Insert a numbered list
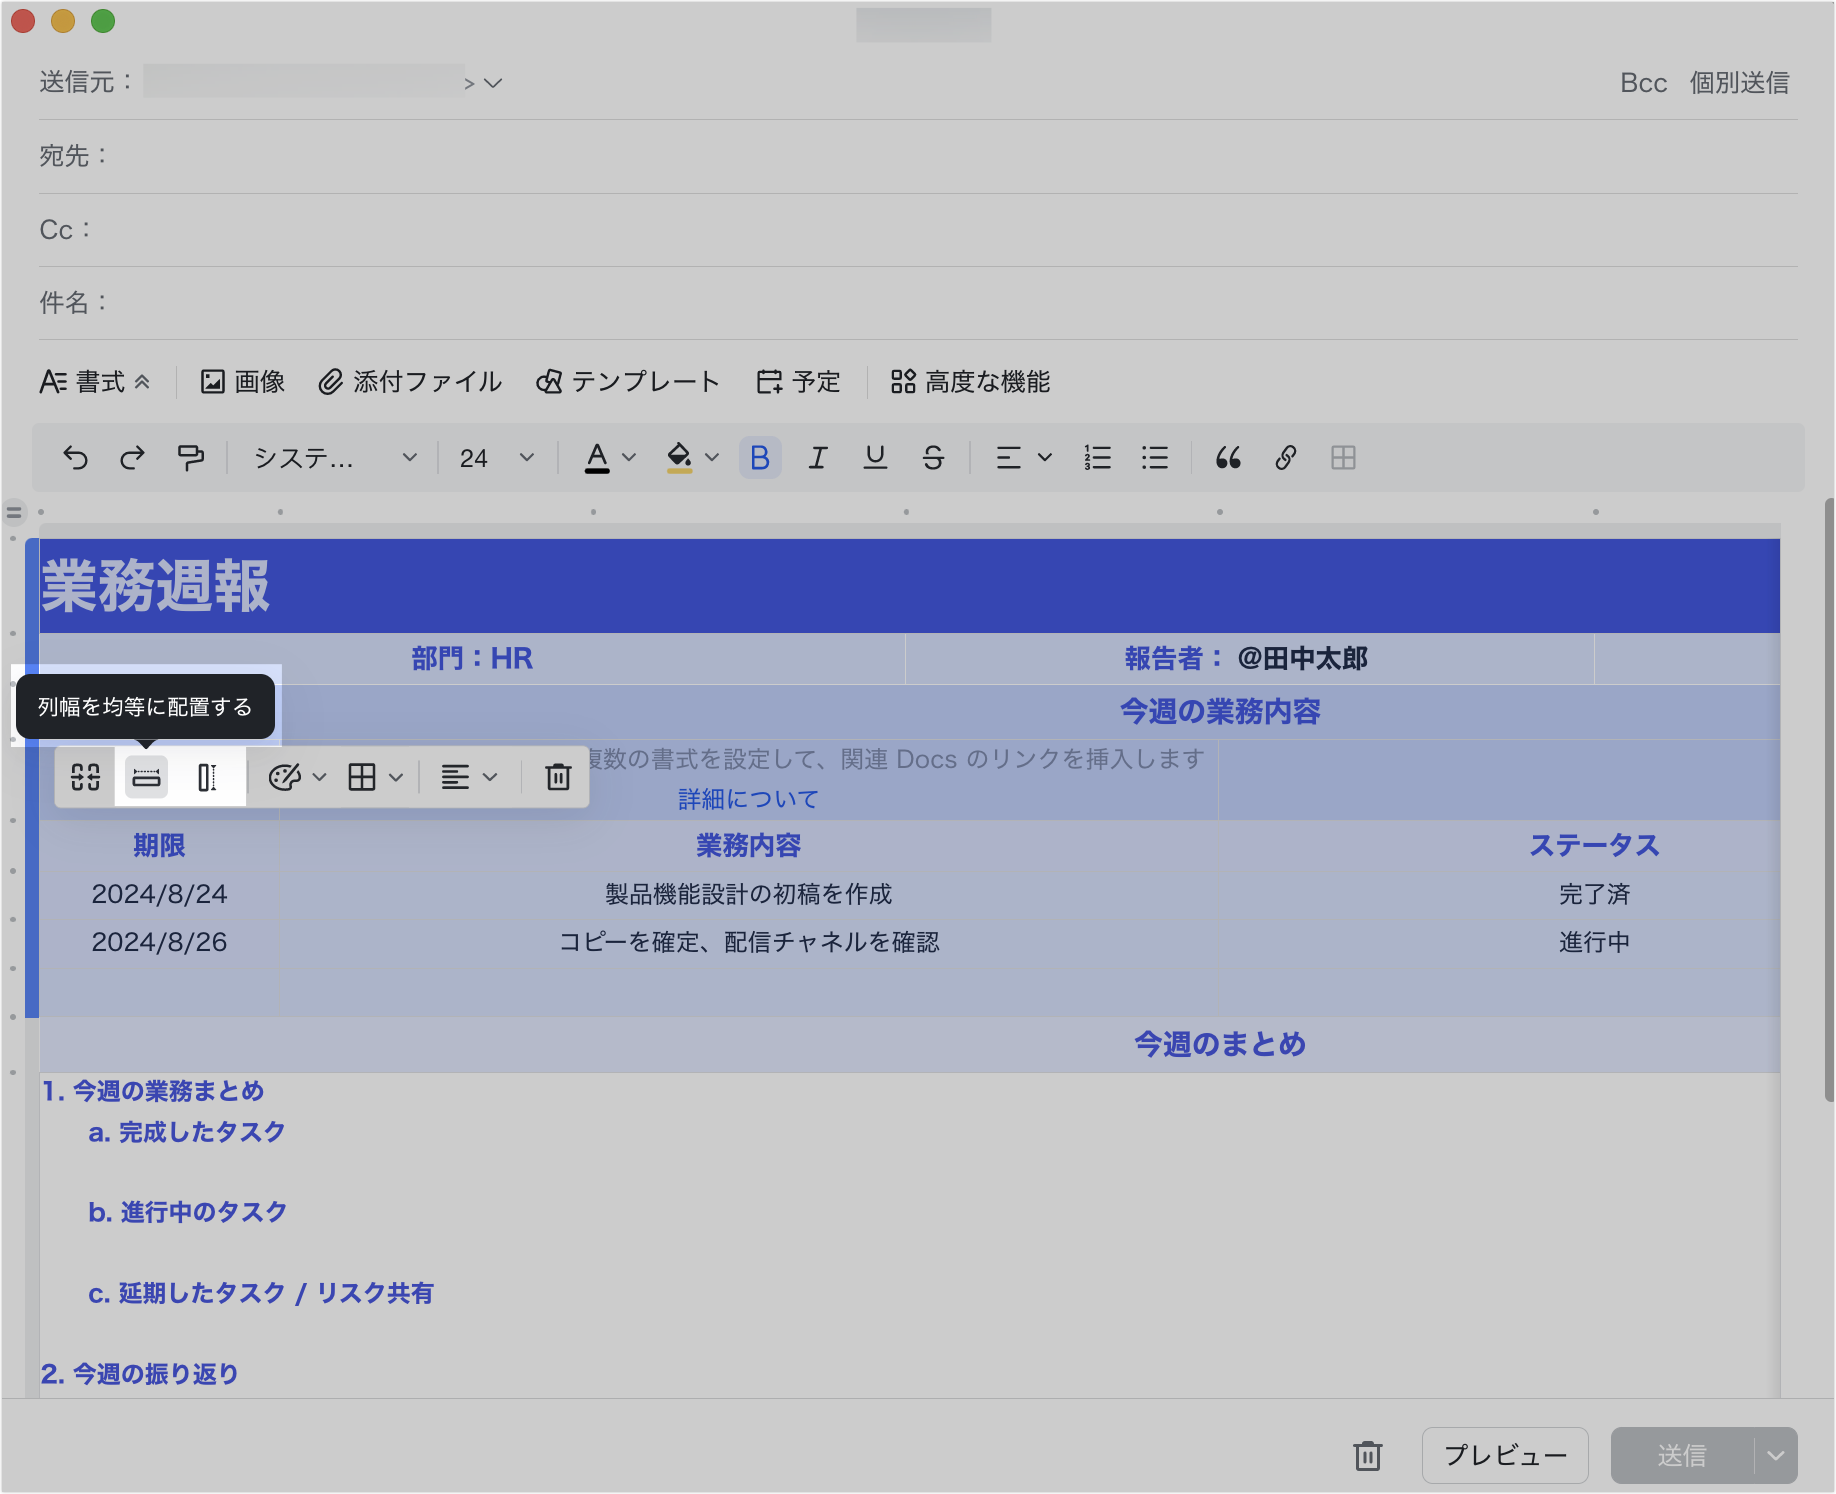 point(1098,458)
